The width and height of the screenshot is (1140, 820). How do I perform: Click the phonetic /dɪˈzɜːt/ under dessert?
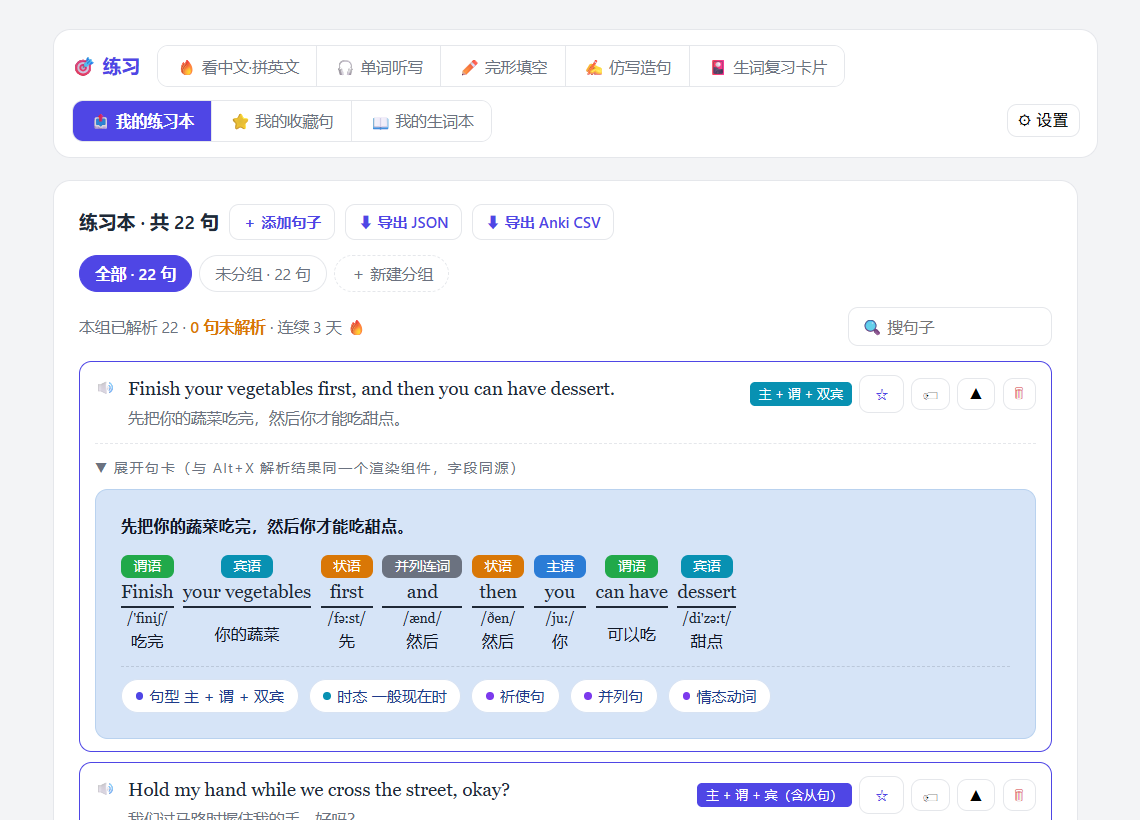click(707, 618)
